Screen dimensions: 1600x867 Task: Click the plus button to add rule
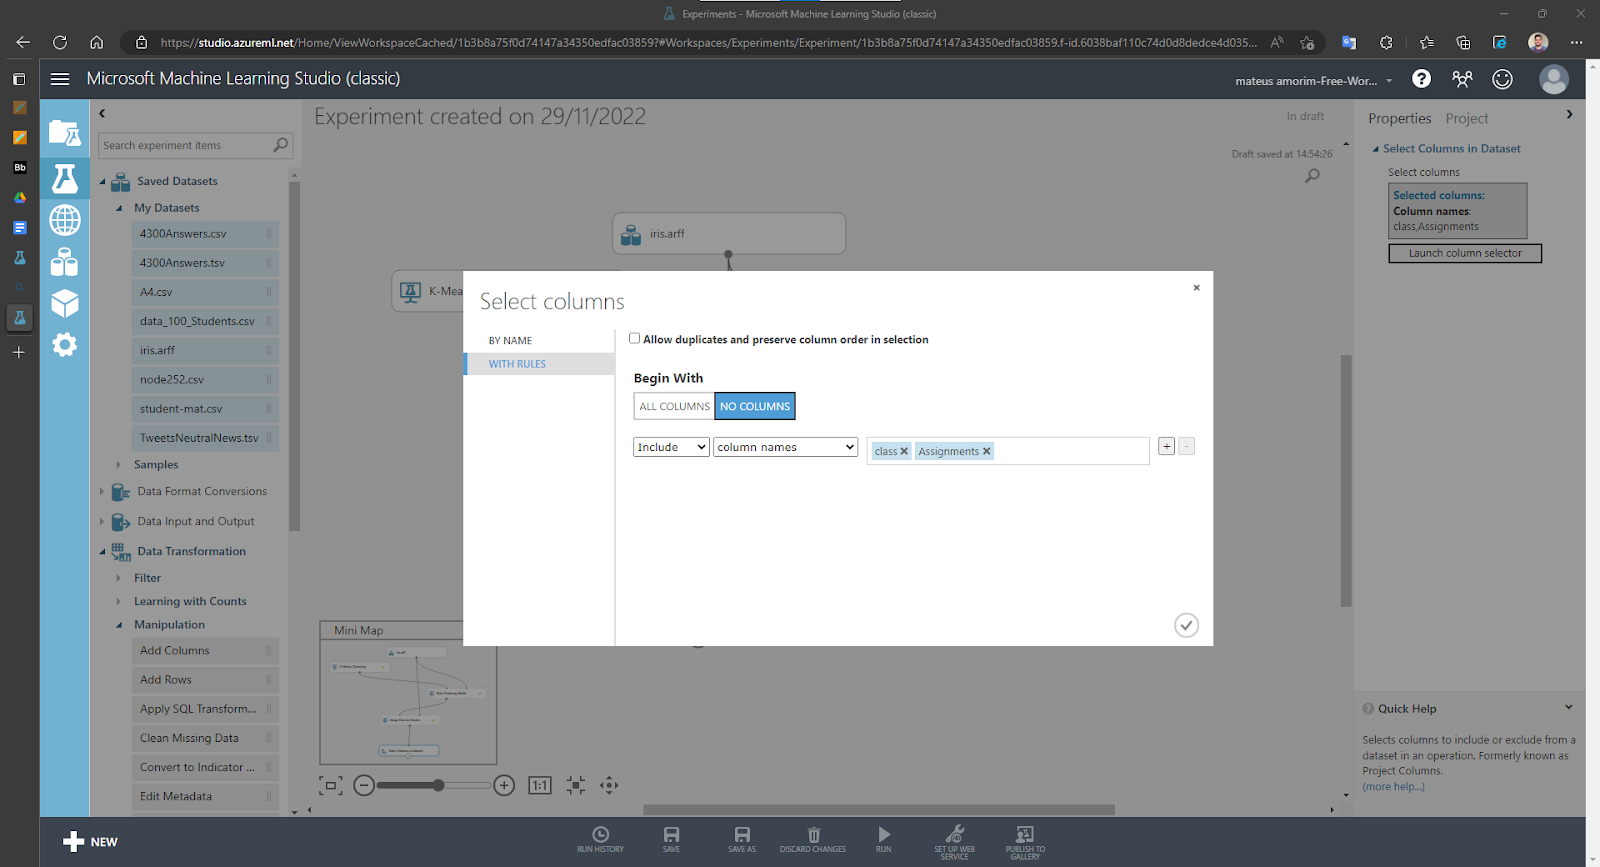1166,446
